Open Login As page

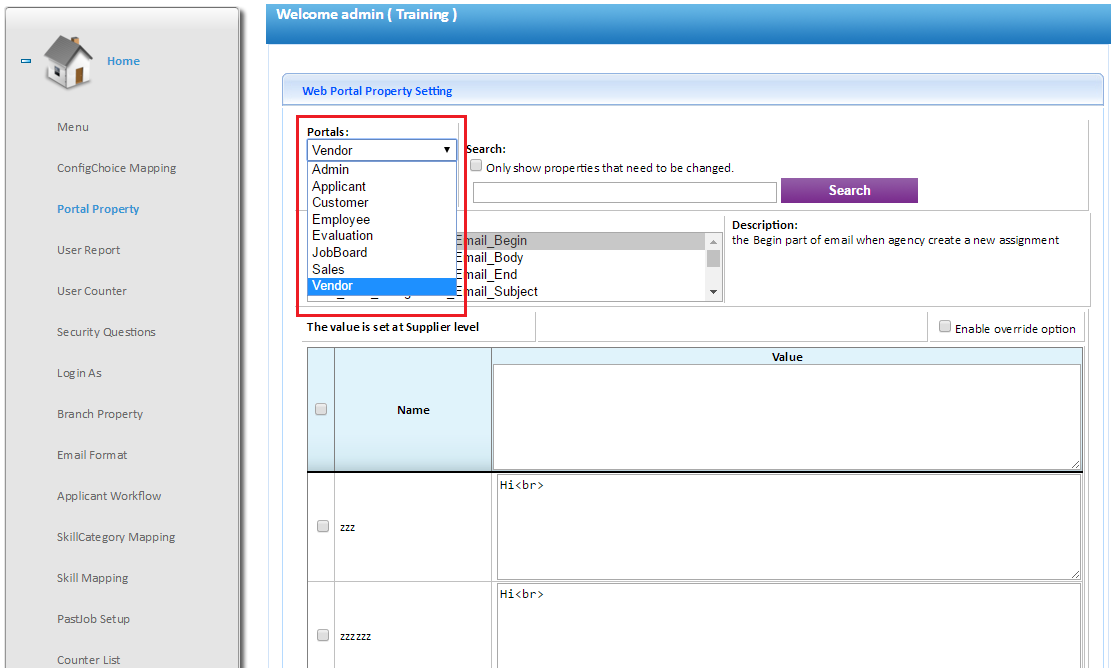79,373
